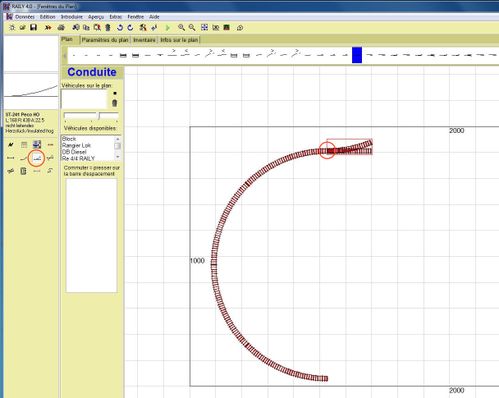
Task: Click the vehicle list scroll down arrow
Action: coord(117,157)
